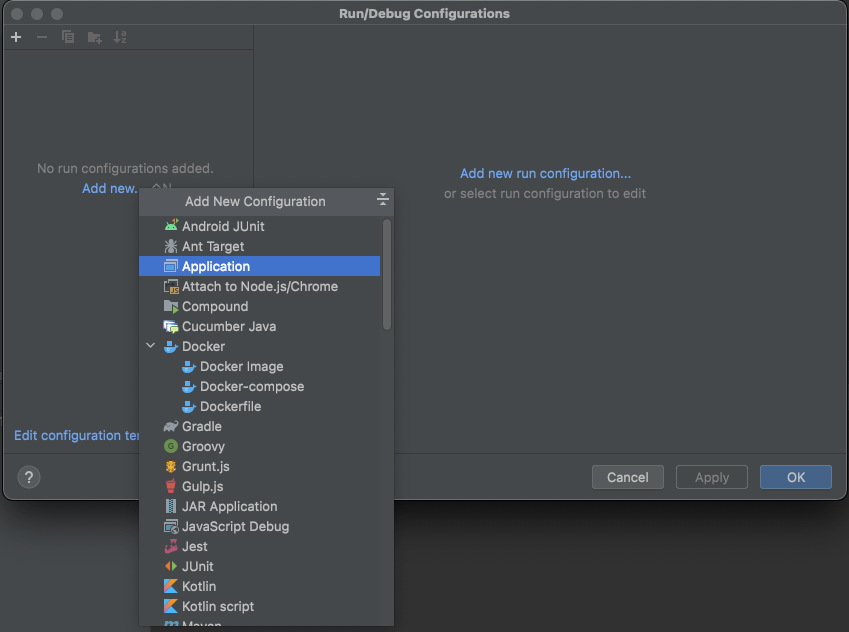Viewport: 849px width, 632px height.
Task: Click the Add new link in left panel
Action: click(x=110, y=188)
